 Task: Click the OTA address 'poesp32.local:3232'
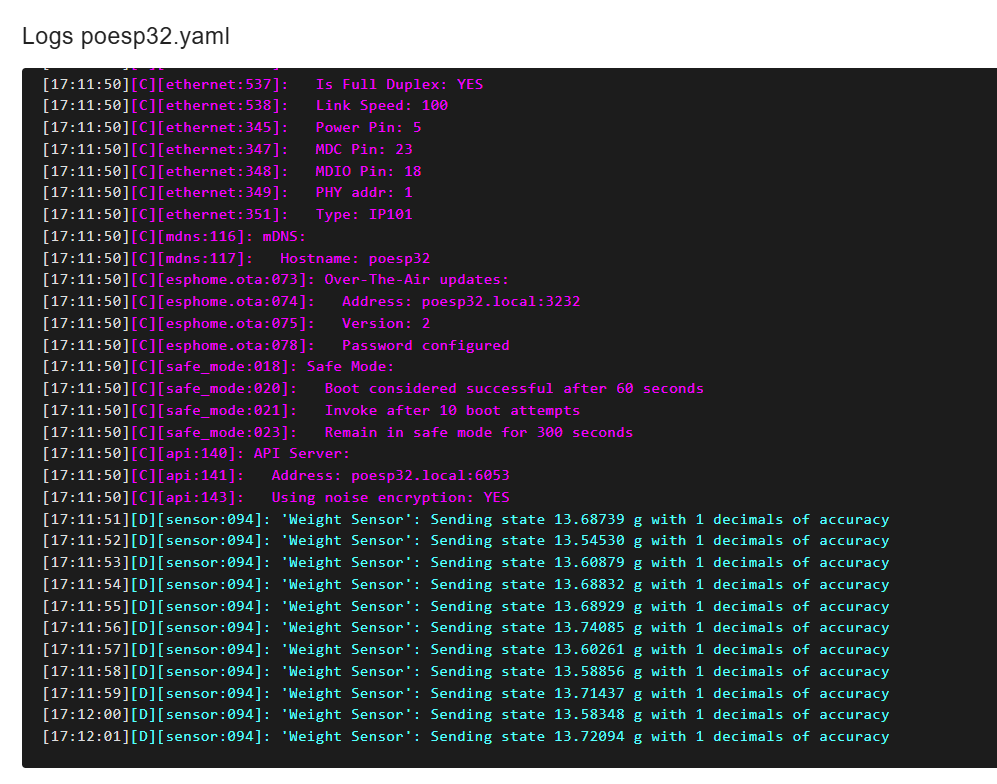click(501, 301)
